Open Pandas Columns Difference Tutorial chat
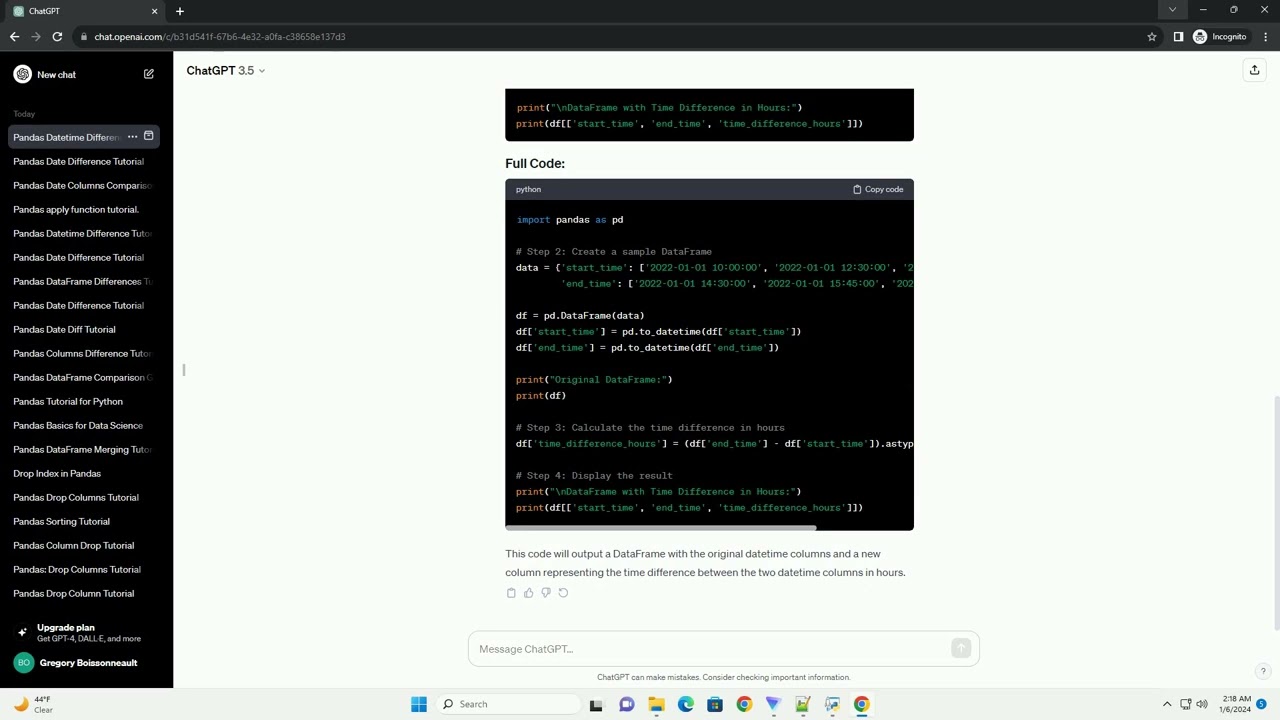This screenshot has height=720, width=1280. (x=82, y=354)
